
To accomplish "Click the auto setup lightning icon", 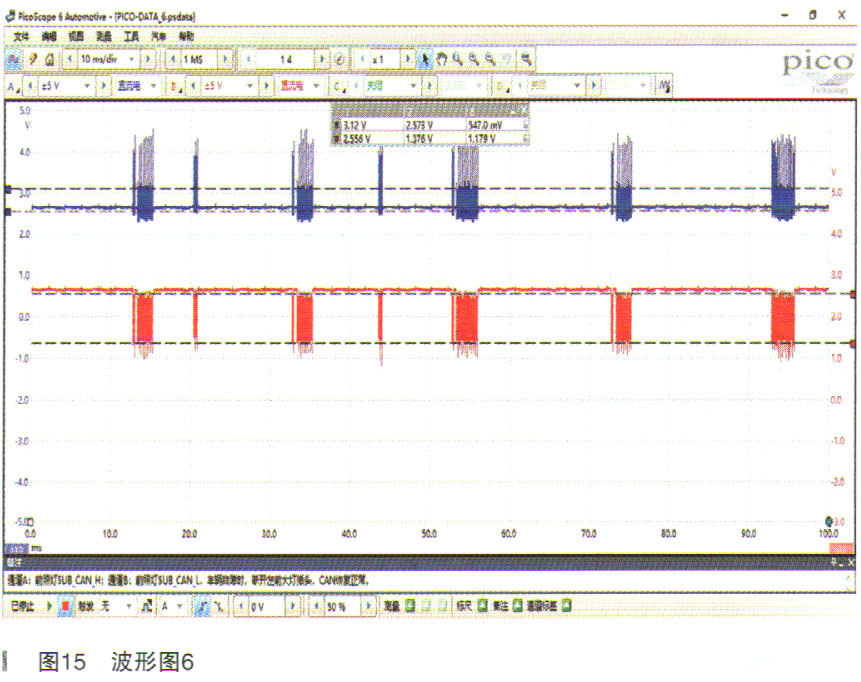I will point(33,59).
